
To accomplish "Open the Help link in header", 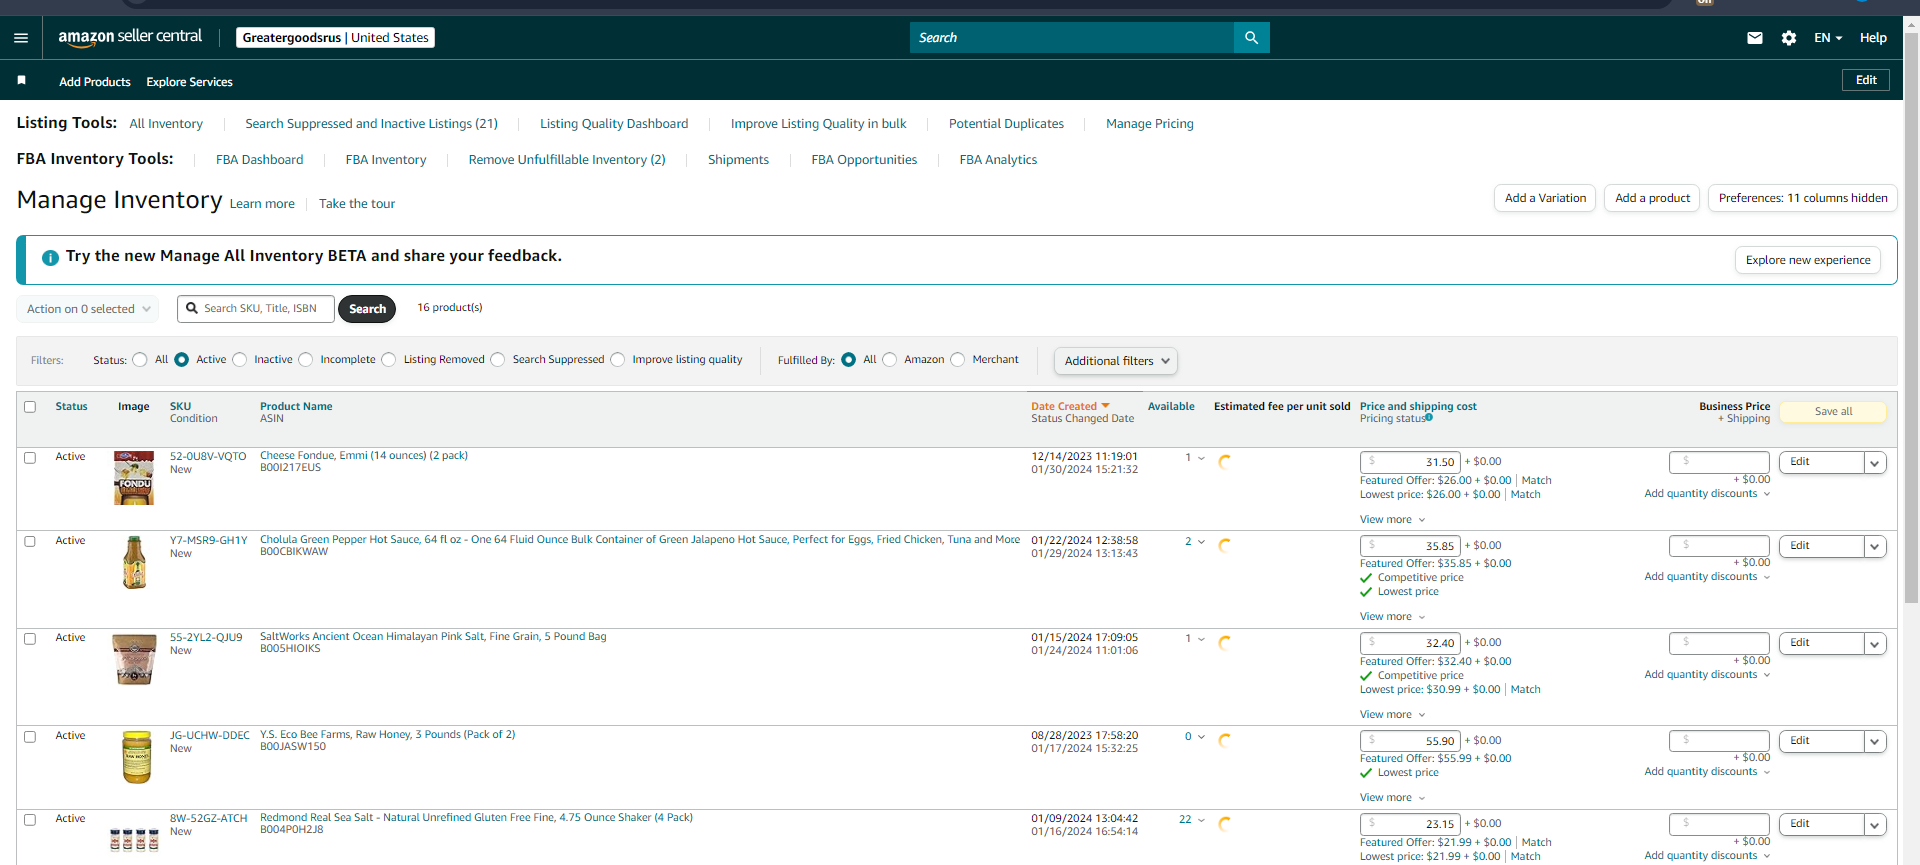I will coord(1873,38).
